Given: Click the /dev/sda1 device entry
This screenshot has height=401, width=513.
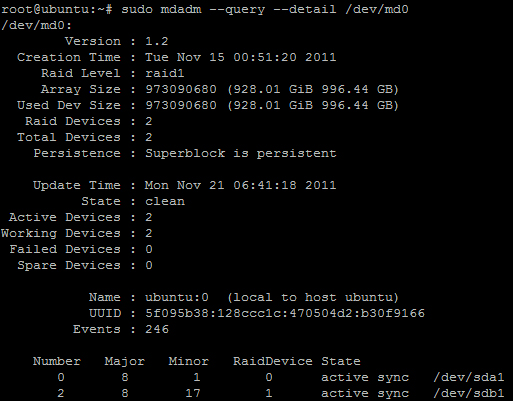Looking at the screenshot, I should tap(469, 377).
